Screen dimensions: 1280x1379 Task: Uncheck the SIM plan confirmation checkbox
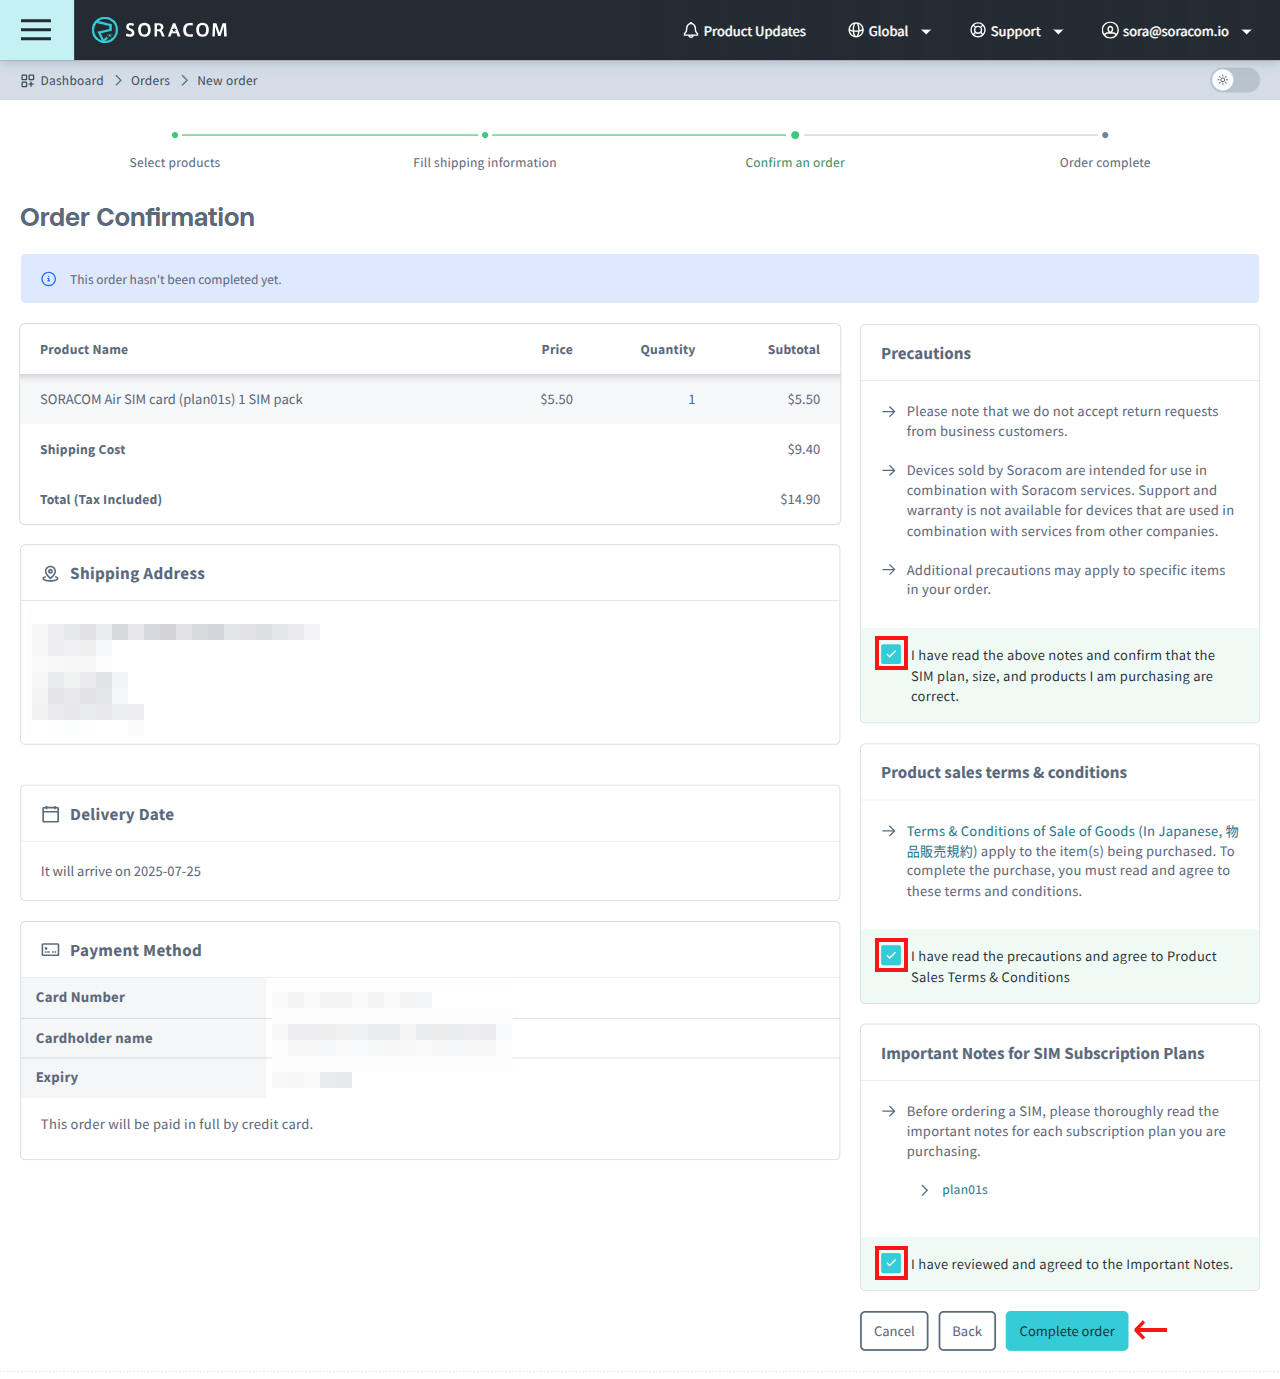click(x=890, y=653)
